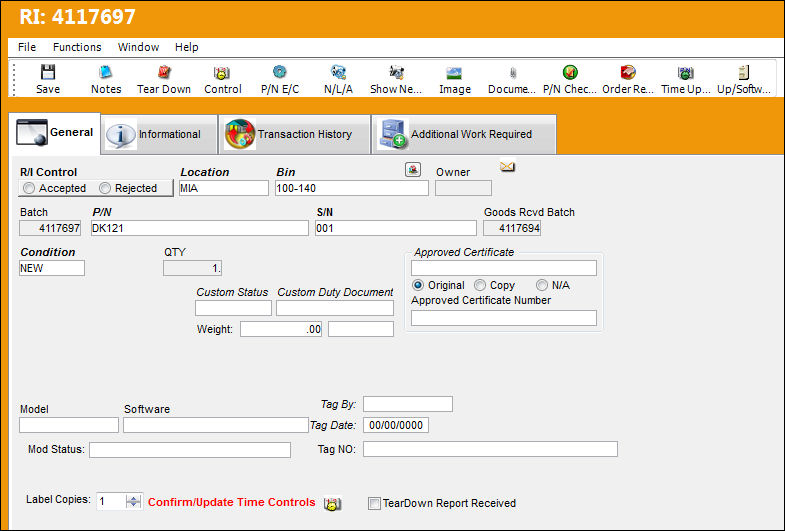Viewport: 785px width, 531px height.
Task: Click the Software input field
Action: [x=216, y=425]
